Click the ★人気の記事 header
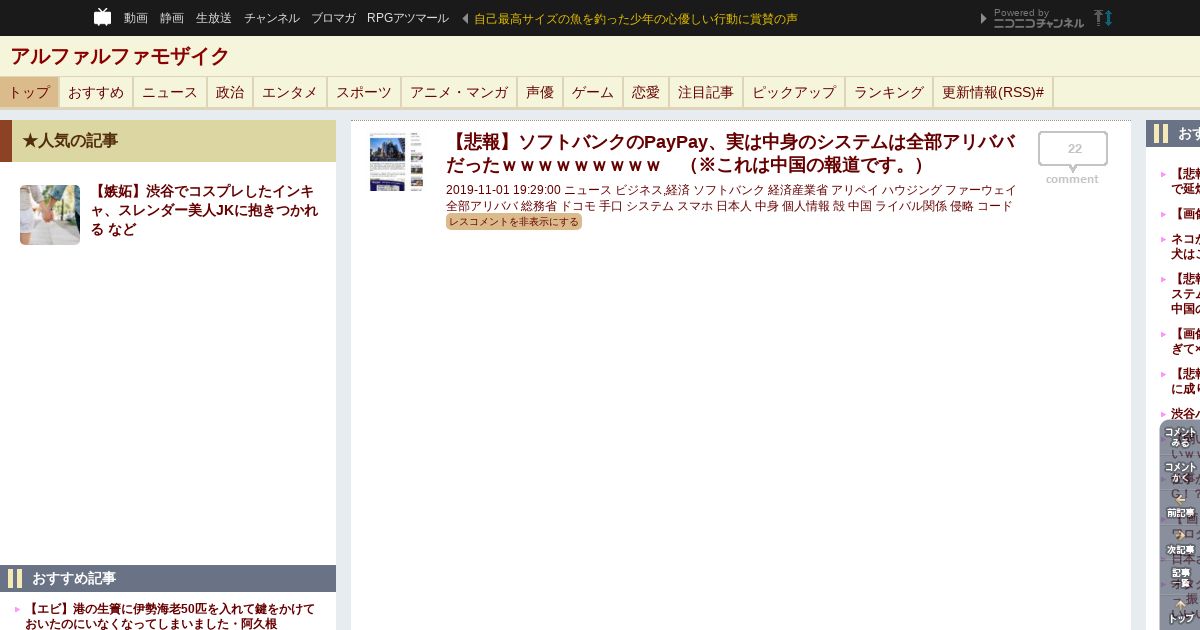Image resolution: width=1200 pixels, height=630 pixels. click(x=168, y=141)
